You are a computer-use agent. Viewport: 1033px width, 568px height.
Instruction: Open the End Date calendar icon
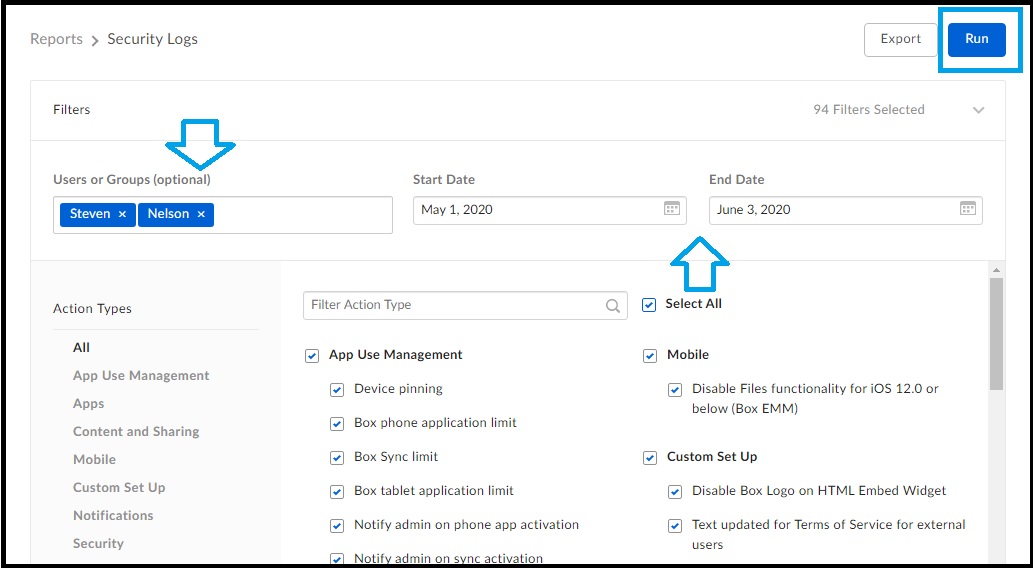[x=968, y=209]
